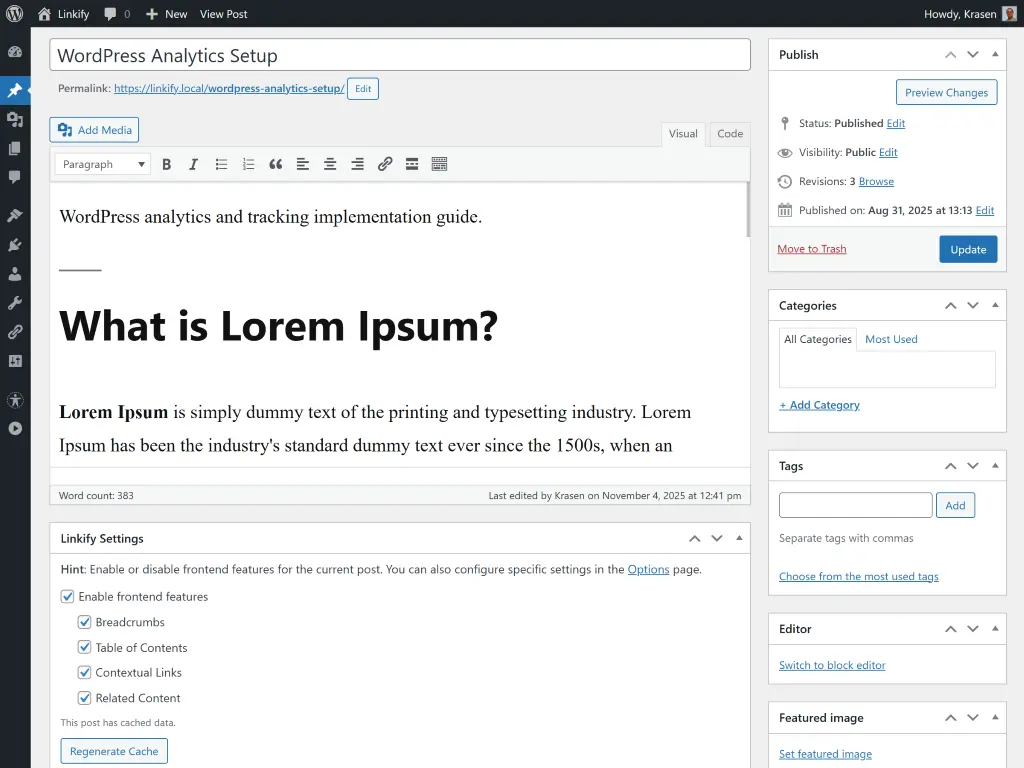
Task: Insert the Read More tag
Action: pyautogui.click(x=412, y=164)
